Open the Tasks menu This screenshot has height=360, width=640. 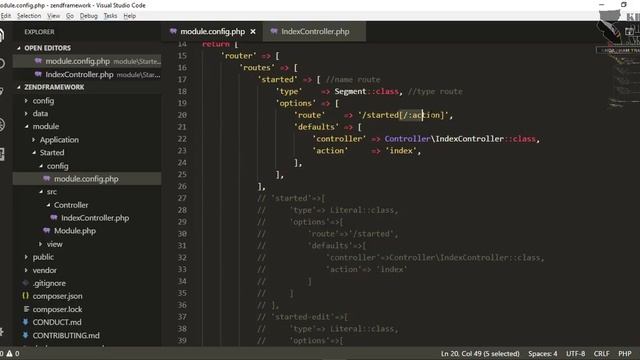pos(110,16)
